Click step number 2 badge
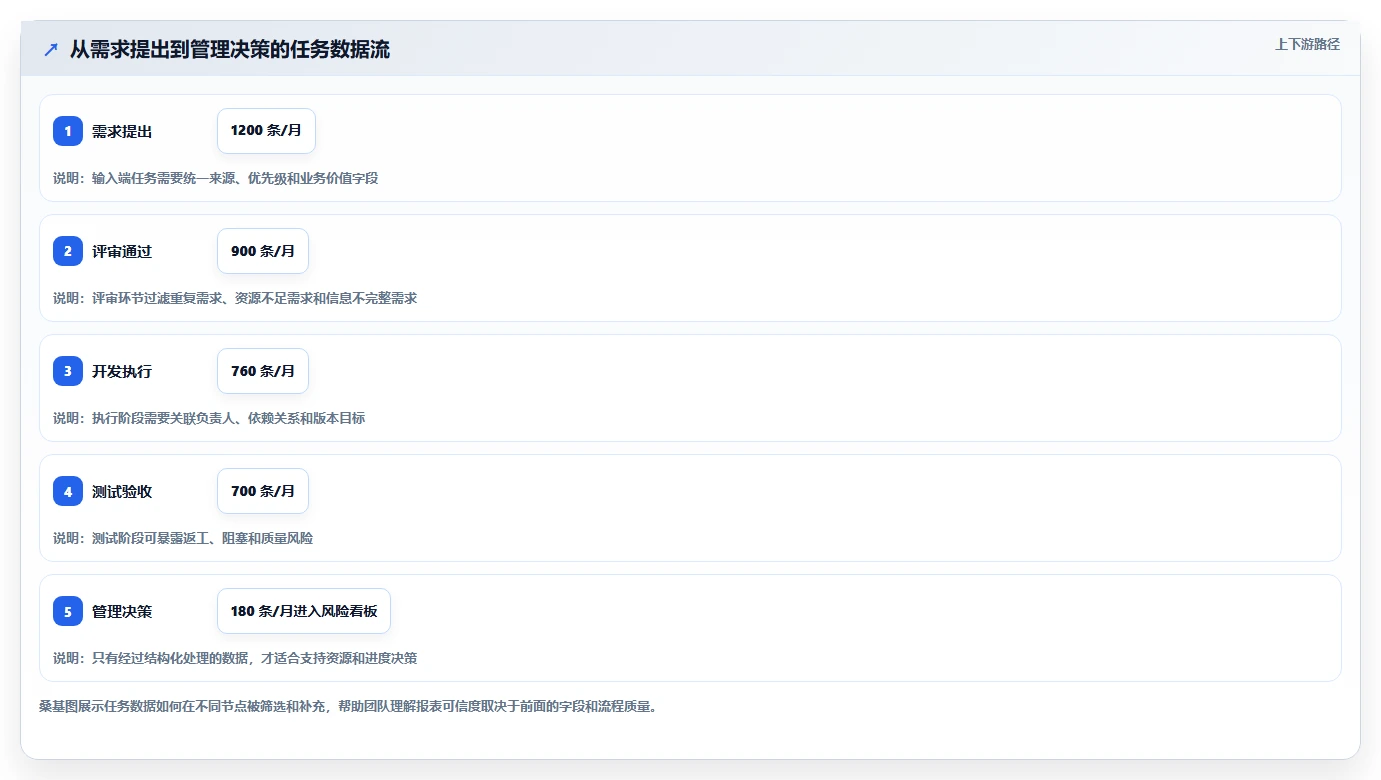This screenshot has height=780, width=1381. click(68, 251)
